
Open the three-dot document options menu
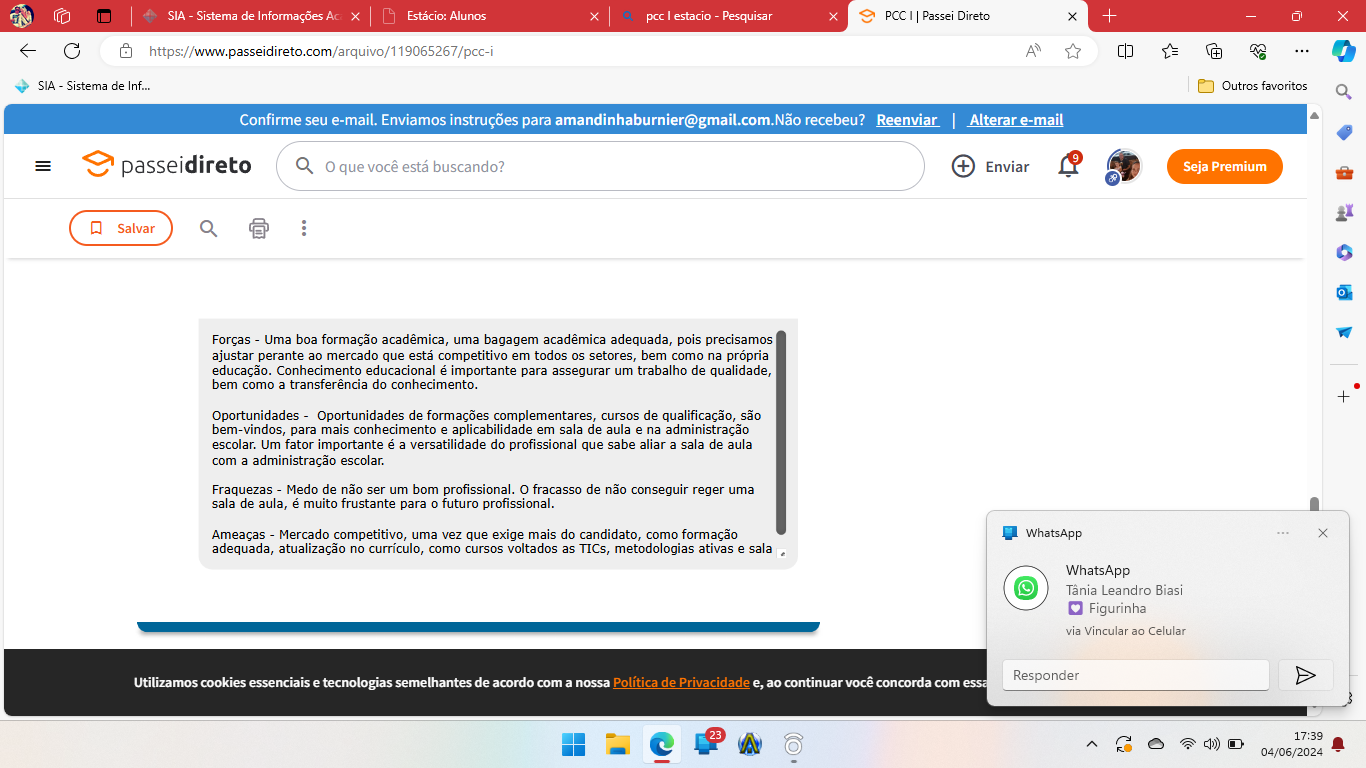coord(304,228)
